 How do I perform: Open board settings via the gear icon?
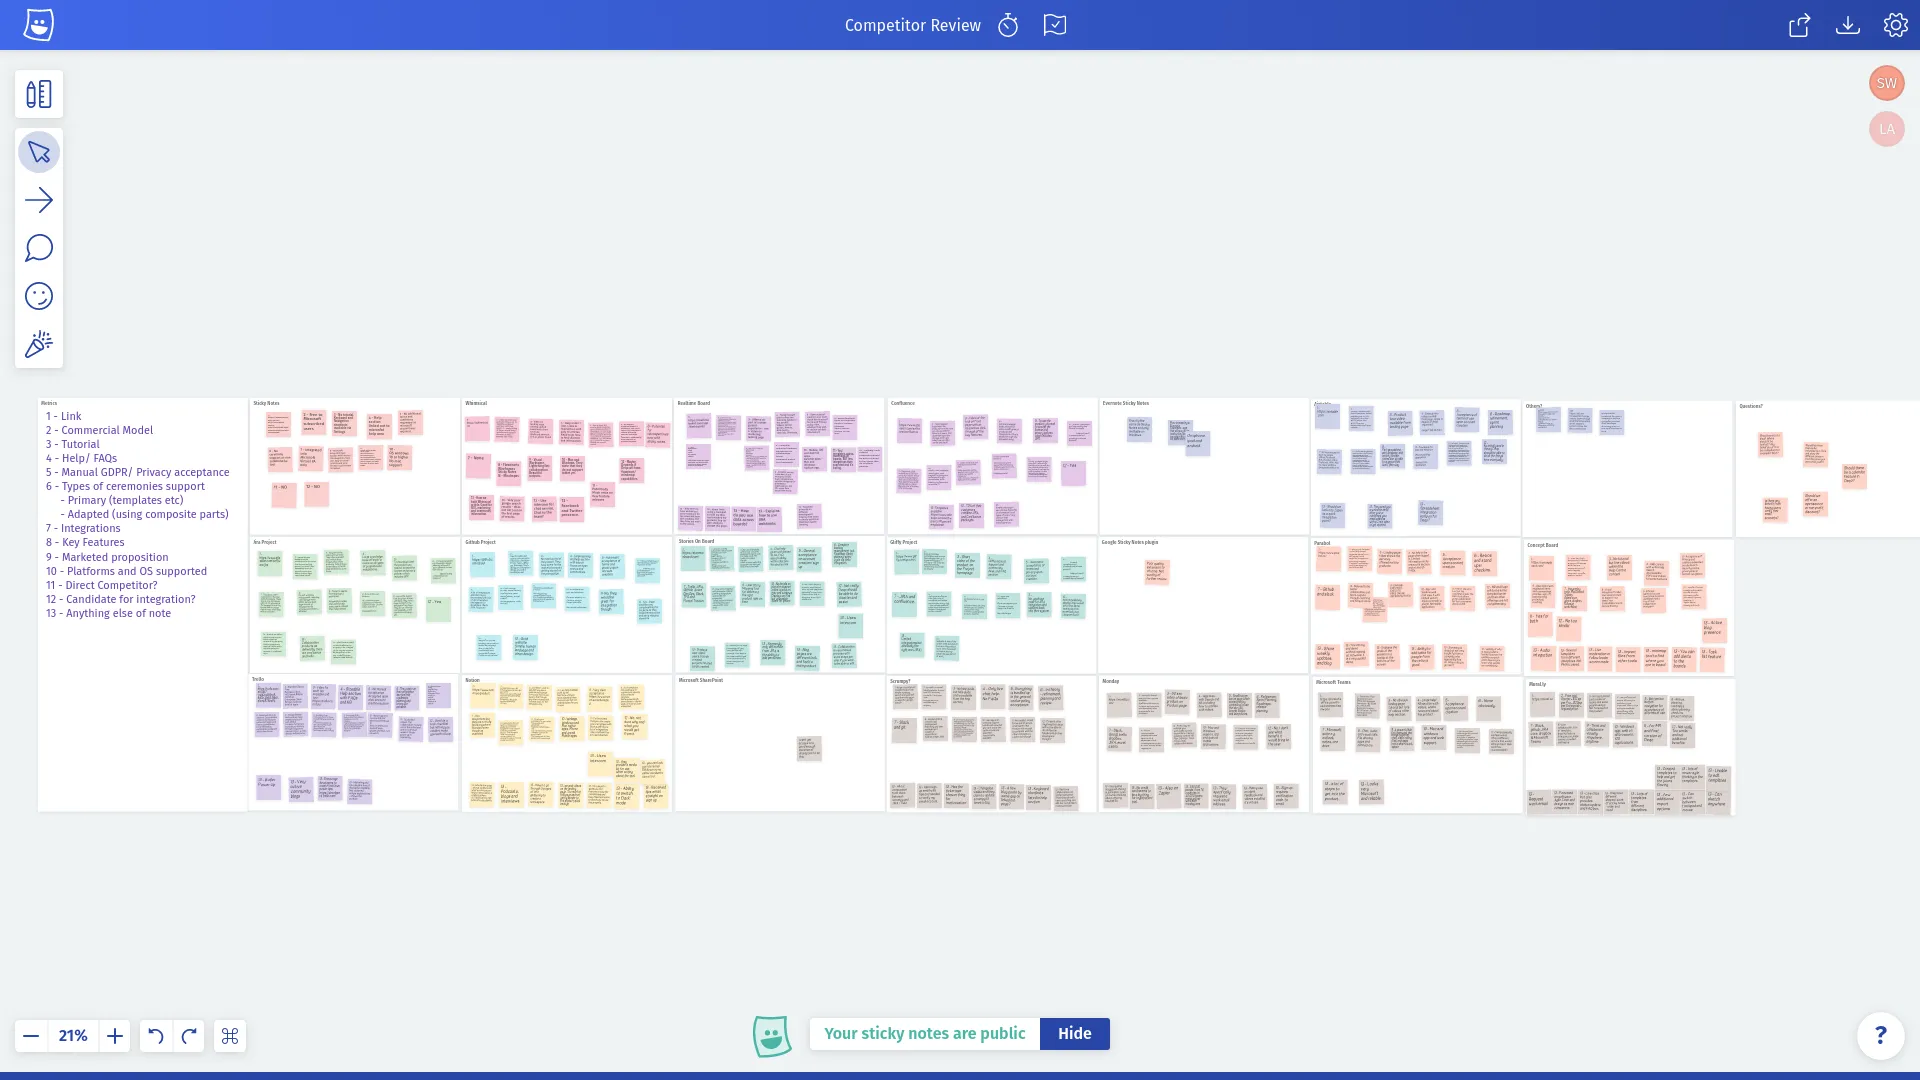pos(1896,25)
